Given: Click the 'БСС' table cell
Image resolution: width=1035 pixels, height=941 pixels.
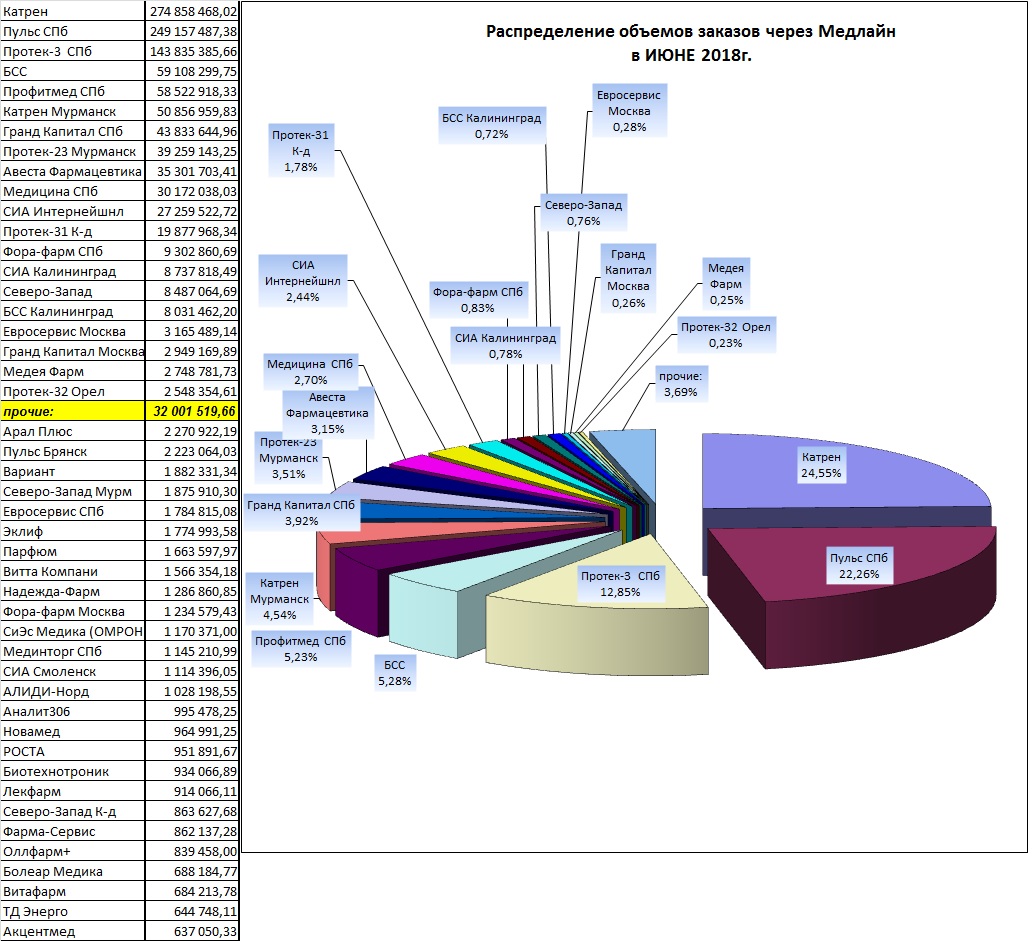Looking at the screenshot, I should click(73, 71).
